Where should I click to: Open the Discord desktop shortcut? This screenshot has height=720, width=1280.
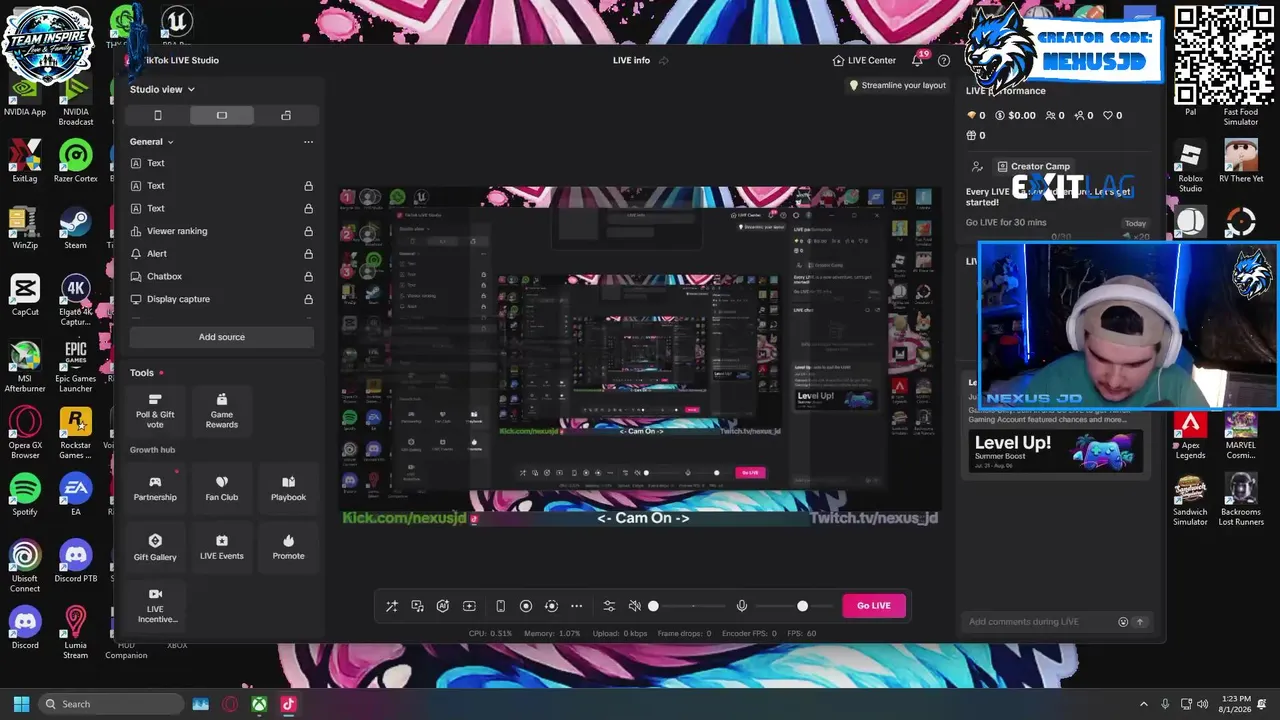pyautogui.click(x=25, y=628)
